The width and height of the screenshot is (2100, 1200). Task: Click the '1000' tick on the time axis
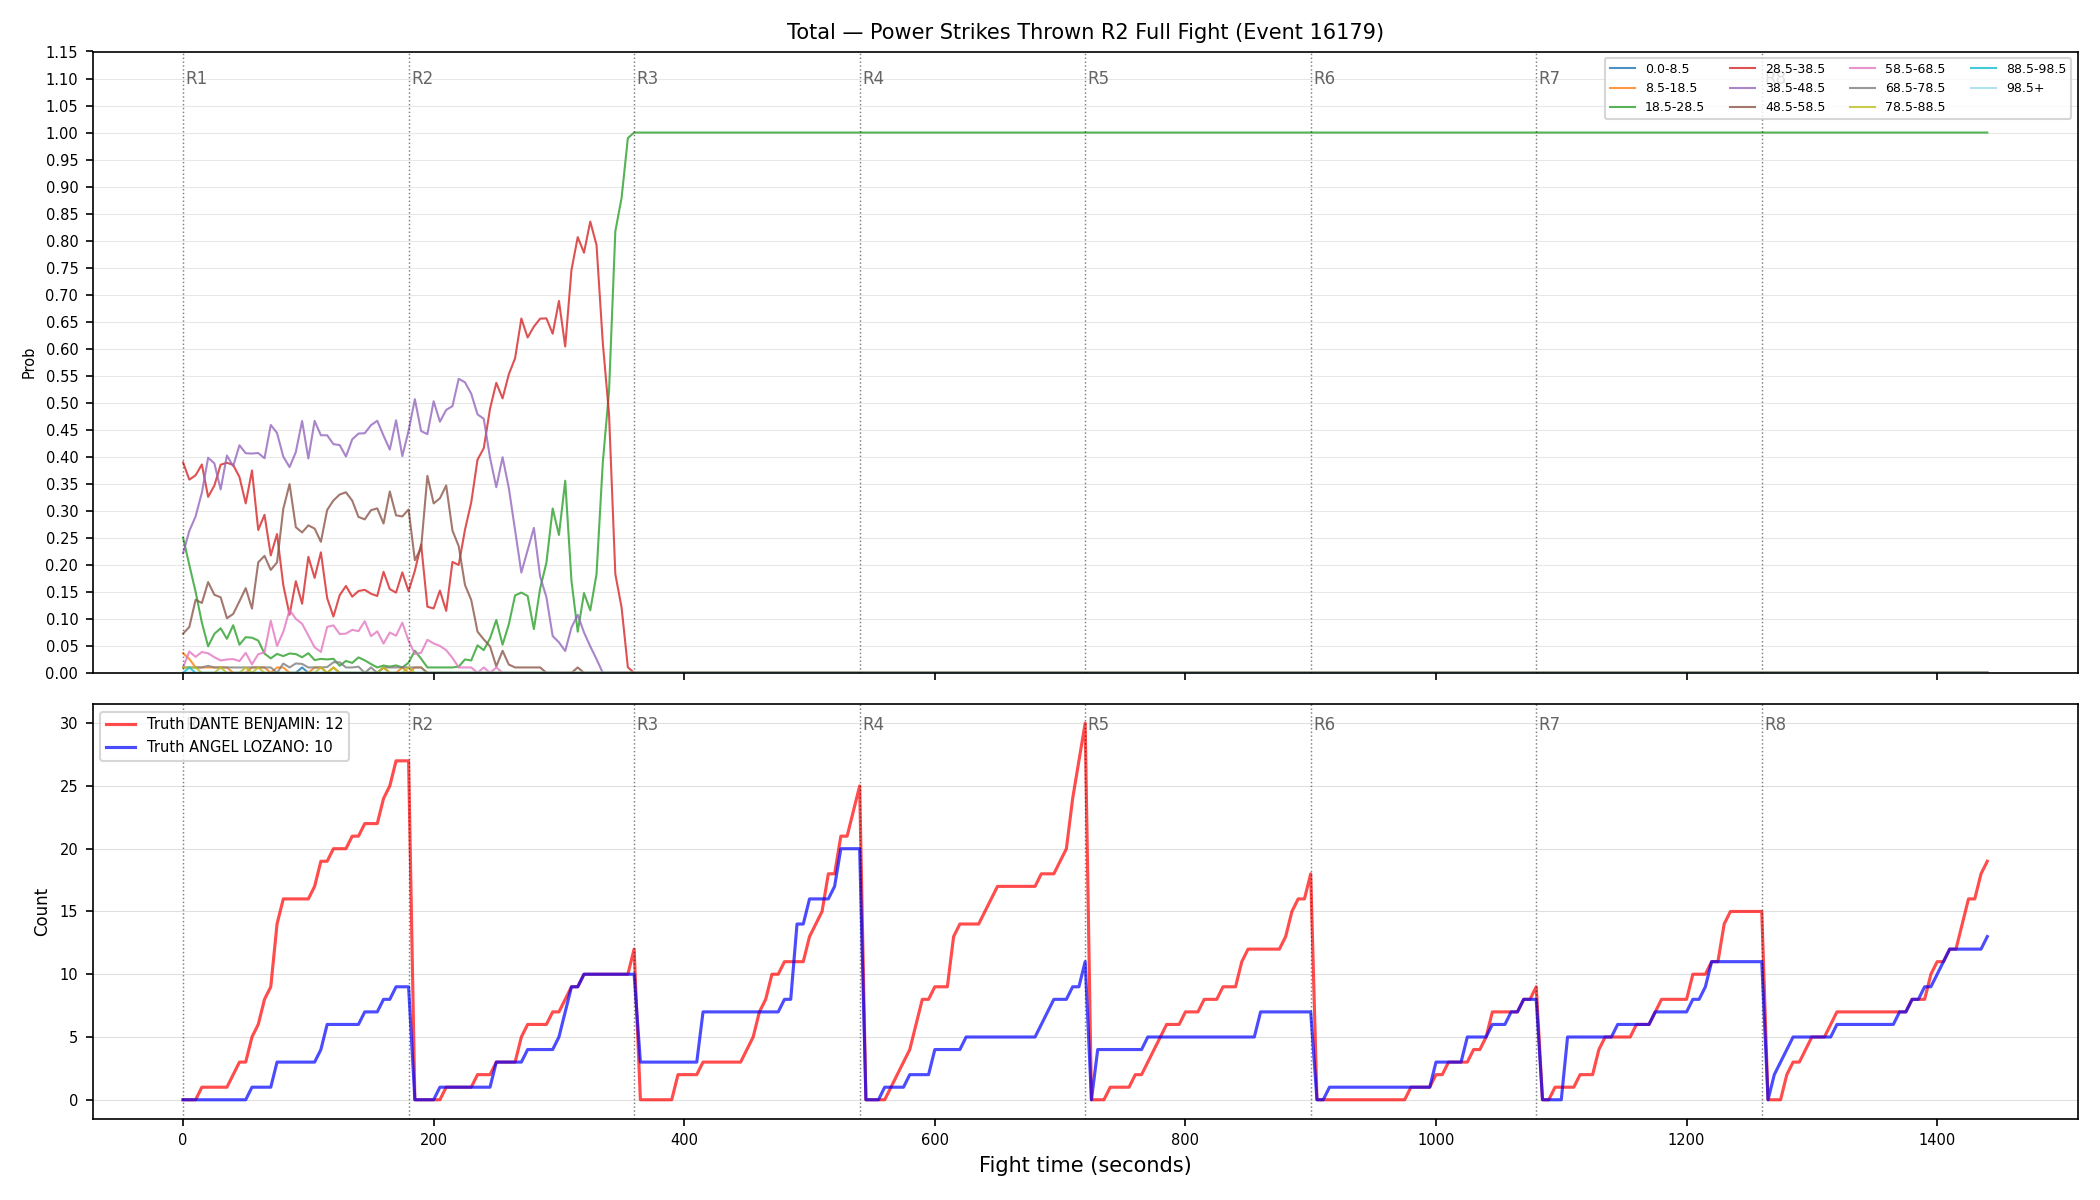[1436, 1139]
